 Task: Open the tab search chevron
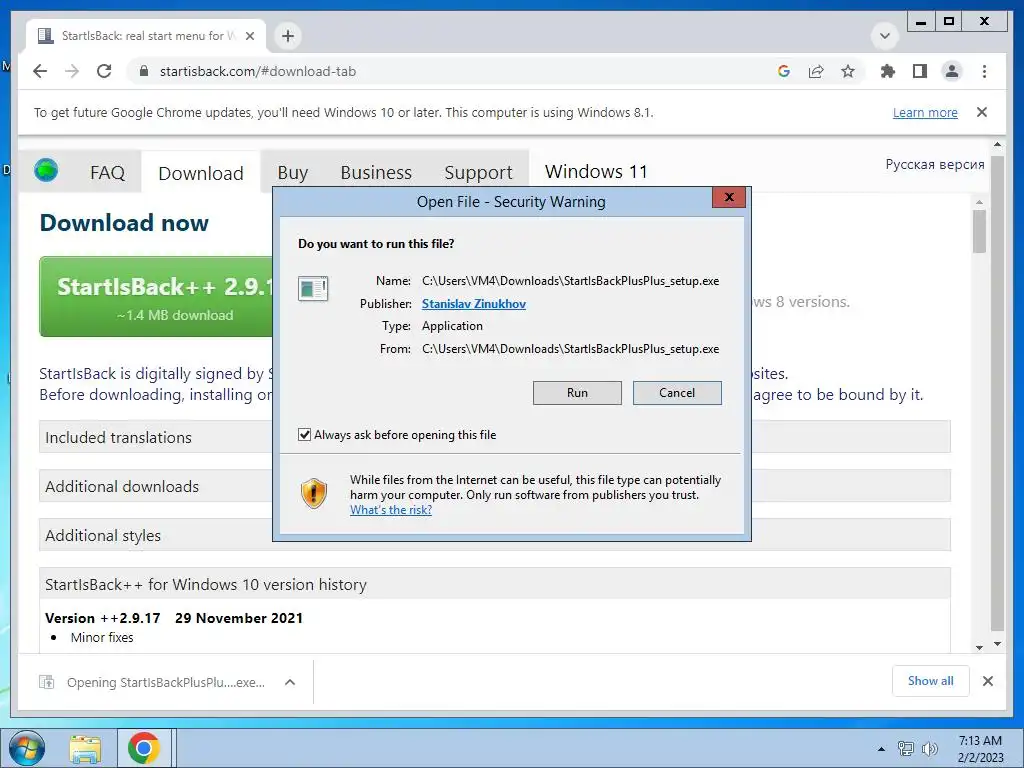(885, 36)
